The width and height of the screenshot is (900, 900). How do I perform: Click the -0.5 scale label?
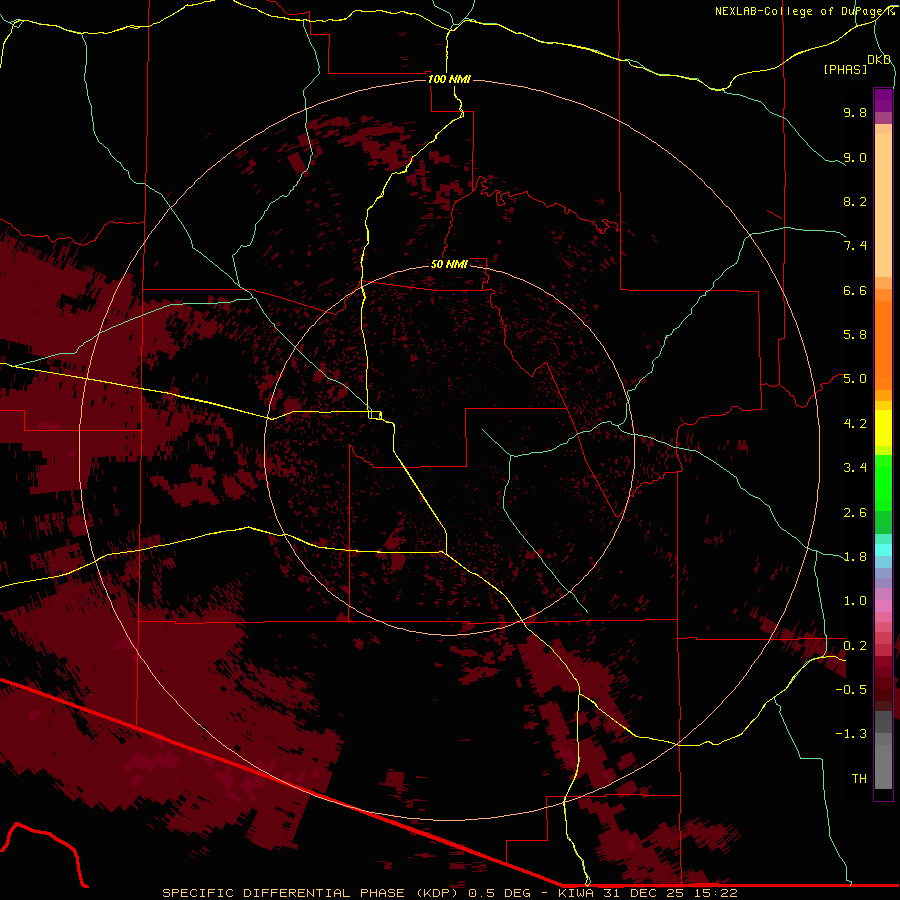pyautogui.click(x=851, y=690)
